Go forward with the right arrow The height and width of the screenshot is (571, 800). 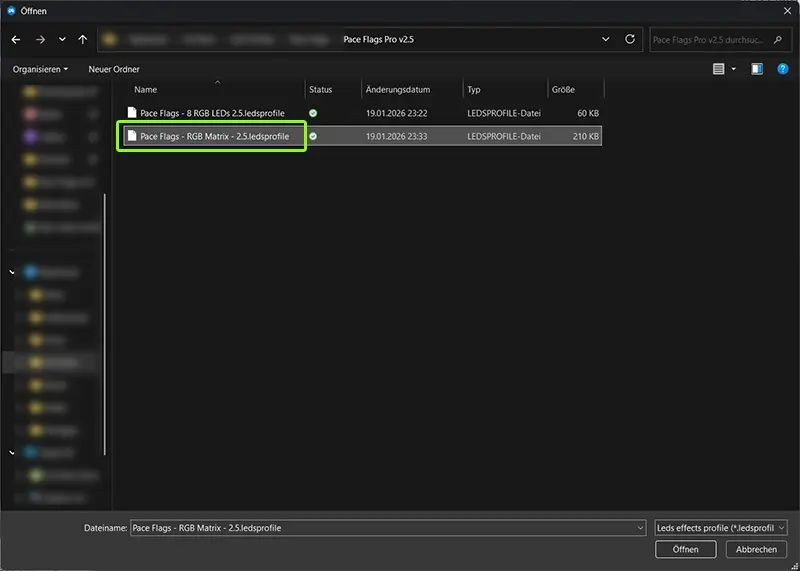tap(40, 39)
